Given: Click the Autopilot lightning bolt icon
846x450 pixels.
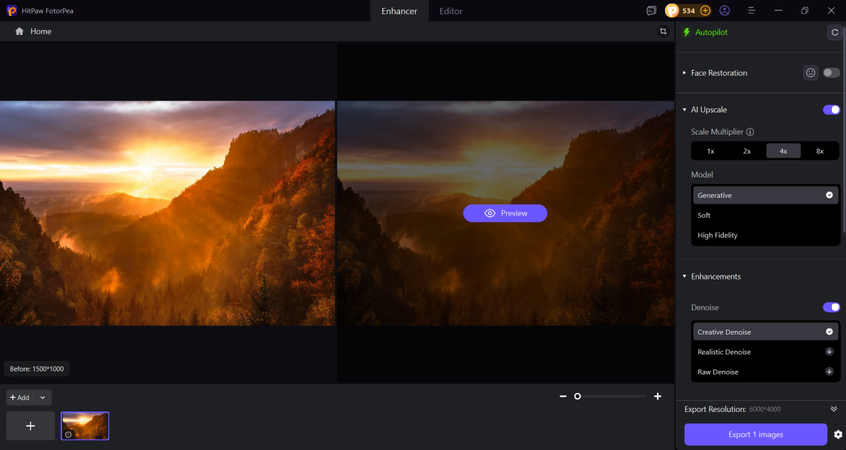Looking at the screenshot, I should [687, 32].
